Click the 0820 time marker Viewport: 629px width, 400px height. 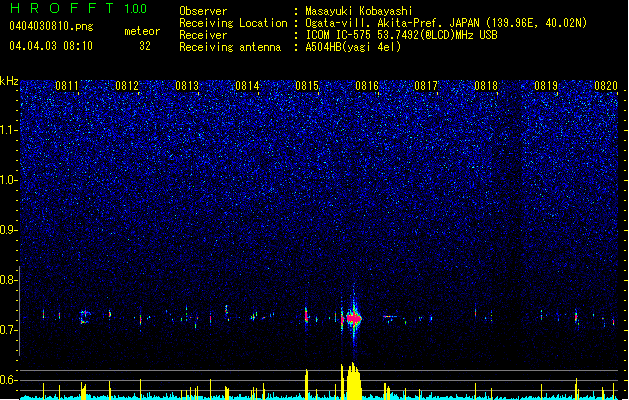click(x=606, y=86)
